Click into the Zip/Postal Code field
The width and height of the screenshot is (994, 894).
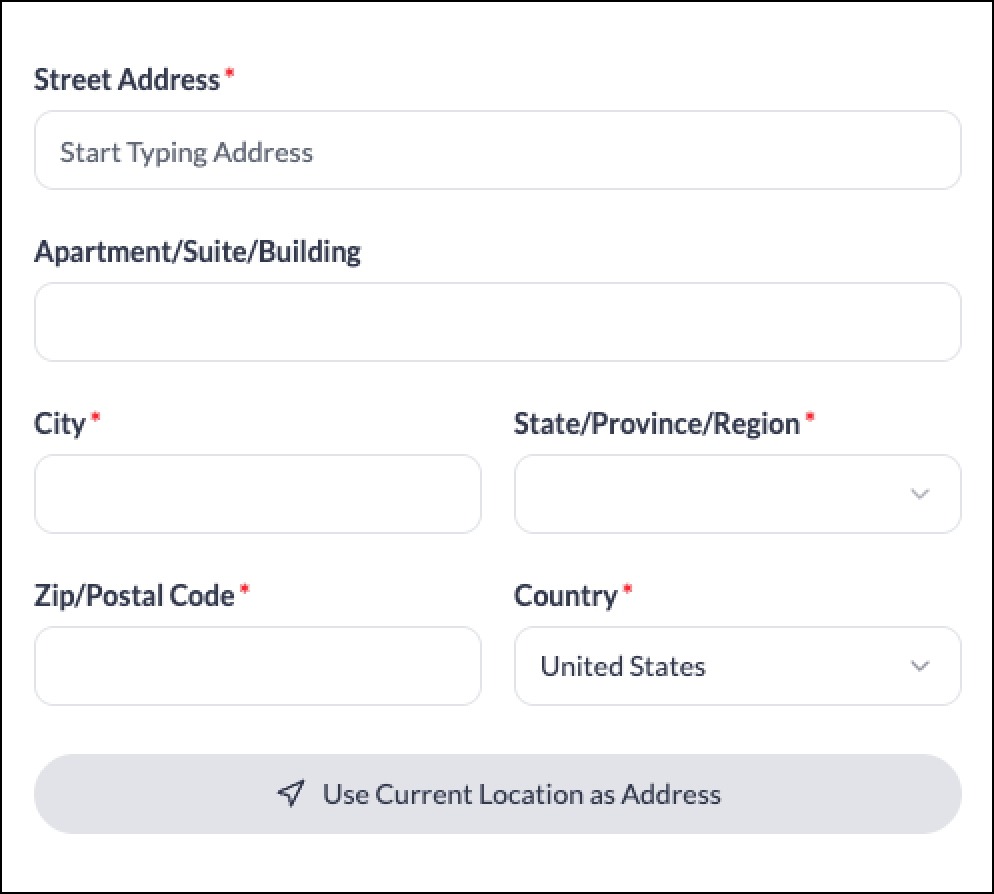click(258, 666)
